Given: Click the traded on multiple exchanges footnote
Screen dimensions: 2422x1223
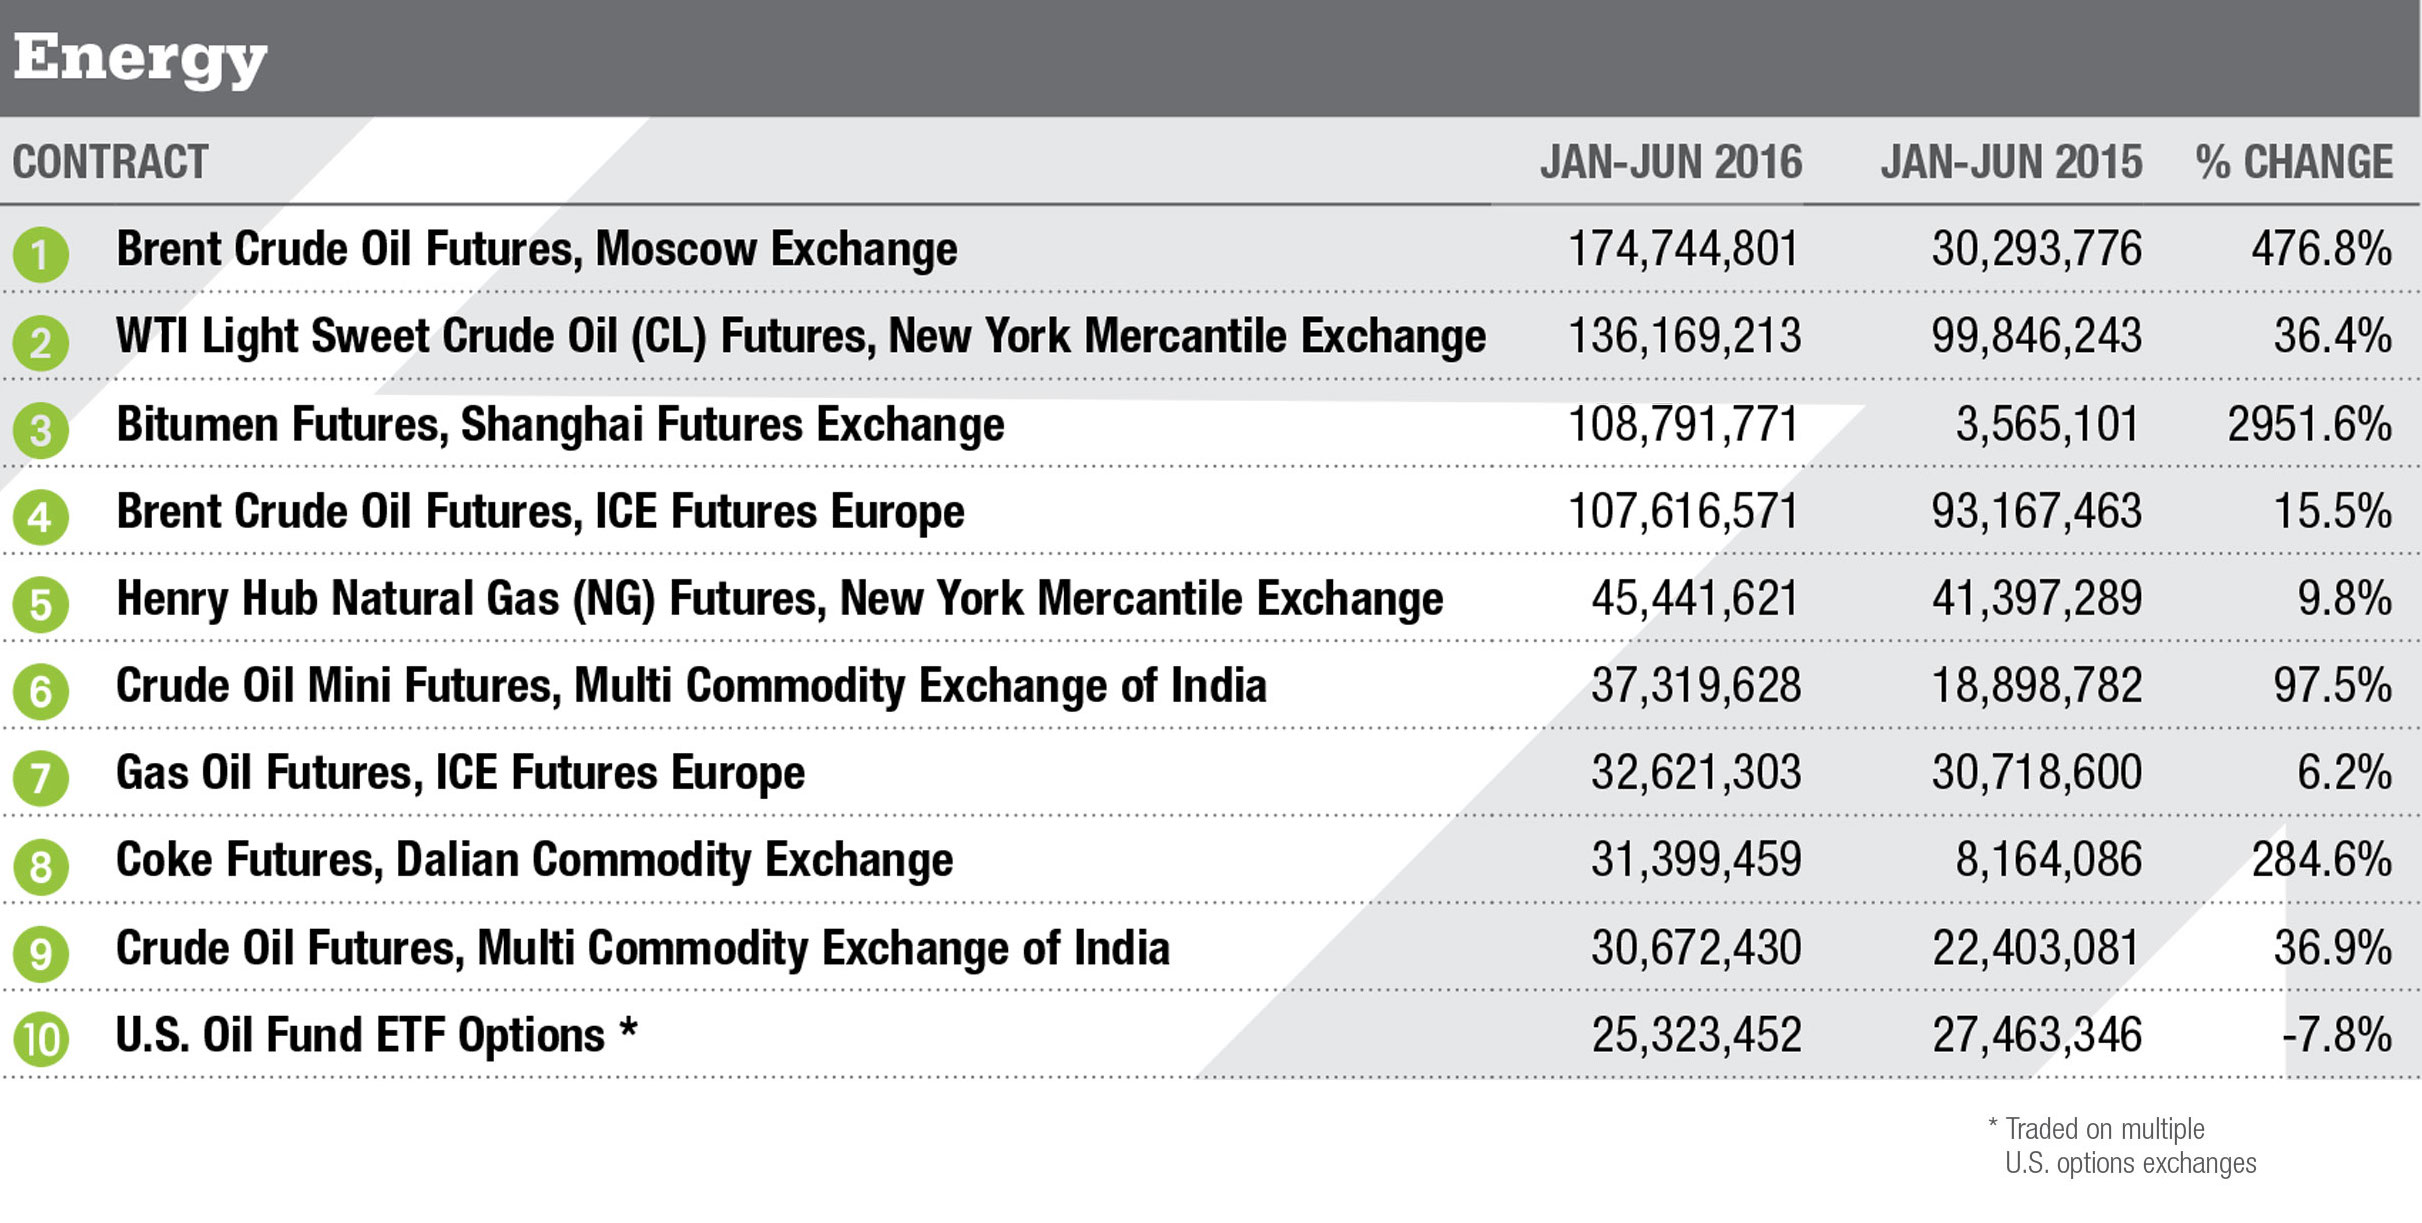Looking at the screenshot, I should tap(2122, 1146).
